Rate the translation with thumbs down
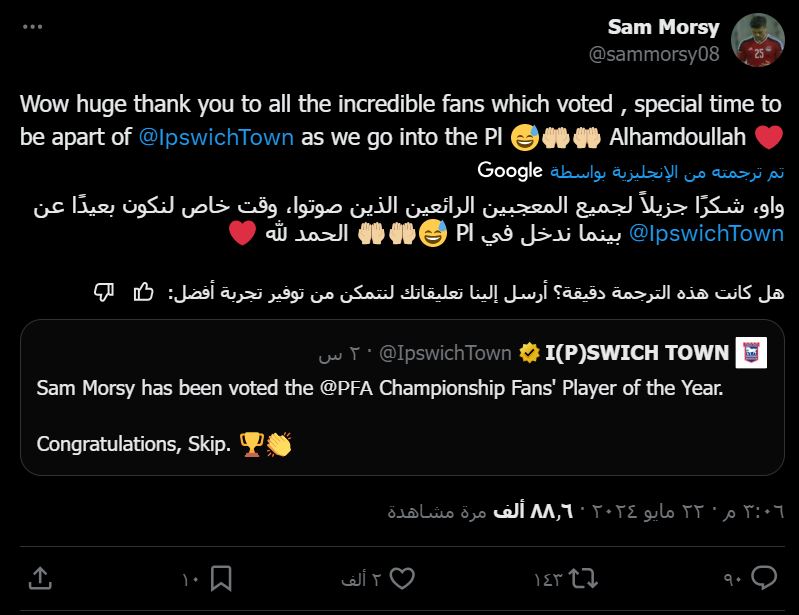The image size is (799, 615). tap(103, 292)
